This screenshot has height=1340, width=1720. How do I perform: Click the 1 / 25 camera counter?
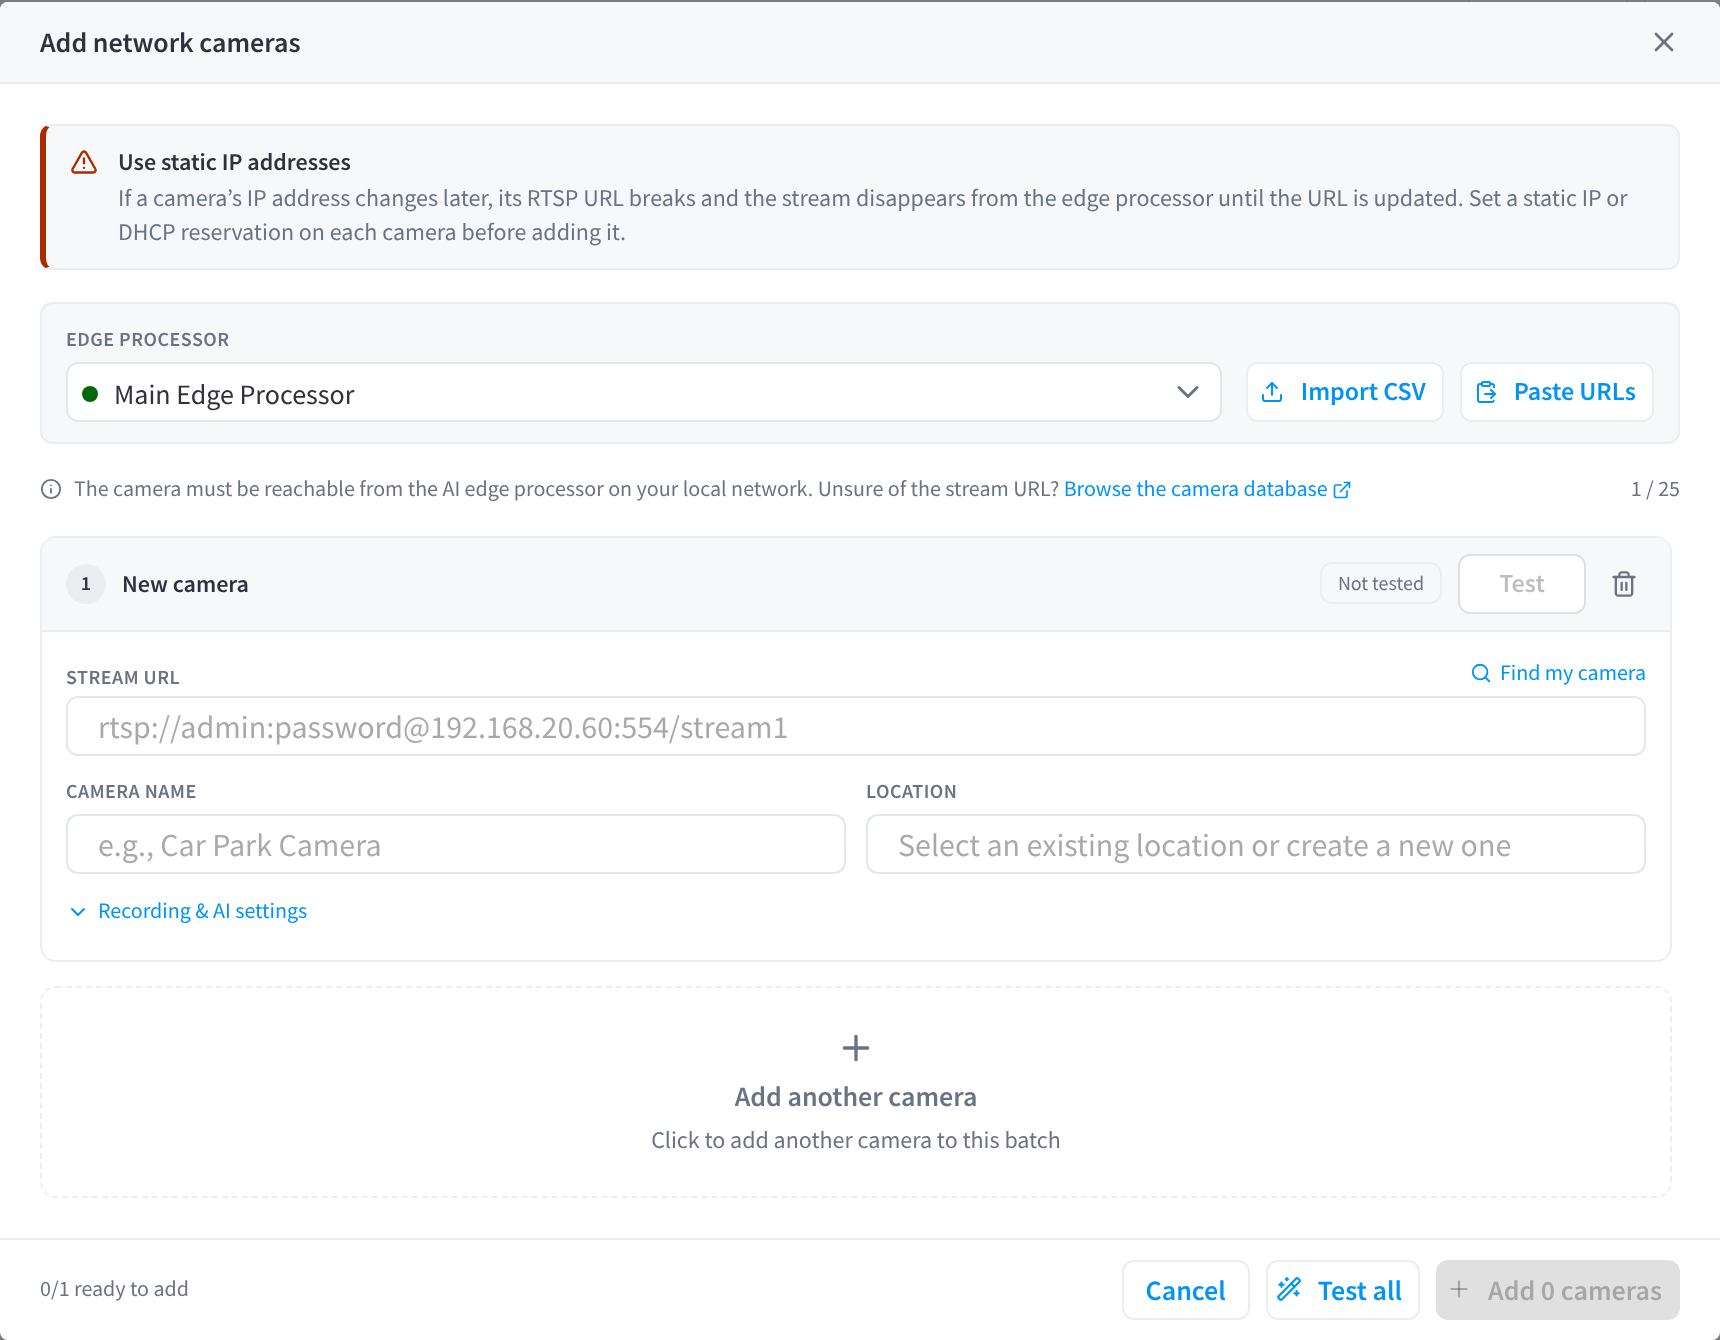pos(1655,489)
